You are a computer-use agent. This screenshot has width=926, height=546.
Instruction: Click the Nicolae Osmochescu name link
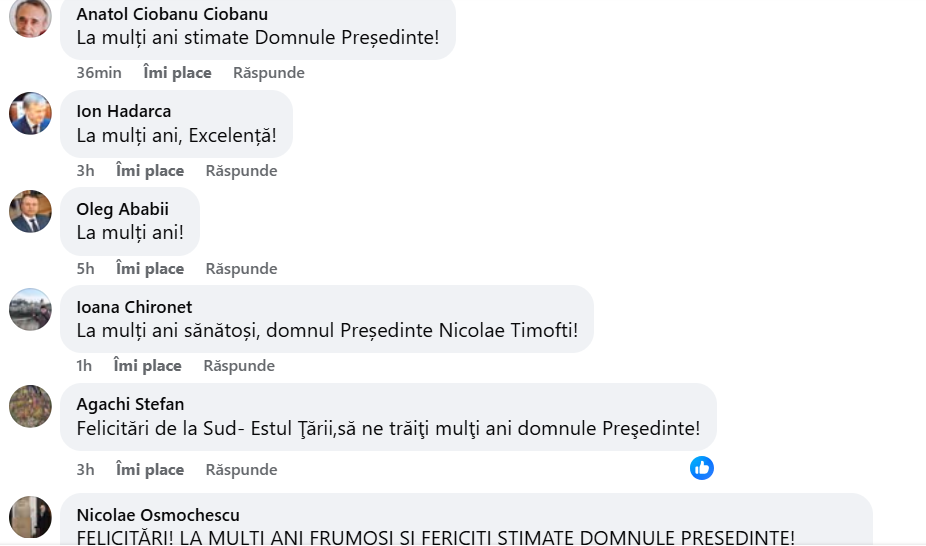158,515
